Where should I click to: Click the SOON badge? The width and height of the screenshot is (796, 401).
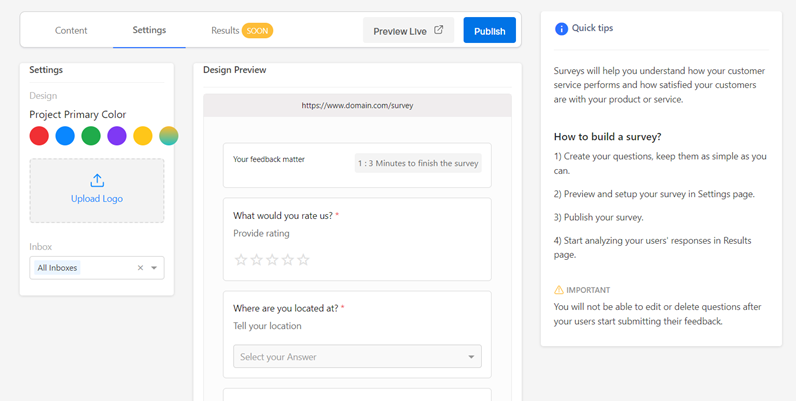(x=257, y=30)
